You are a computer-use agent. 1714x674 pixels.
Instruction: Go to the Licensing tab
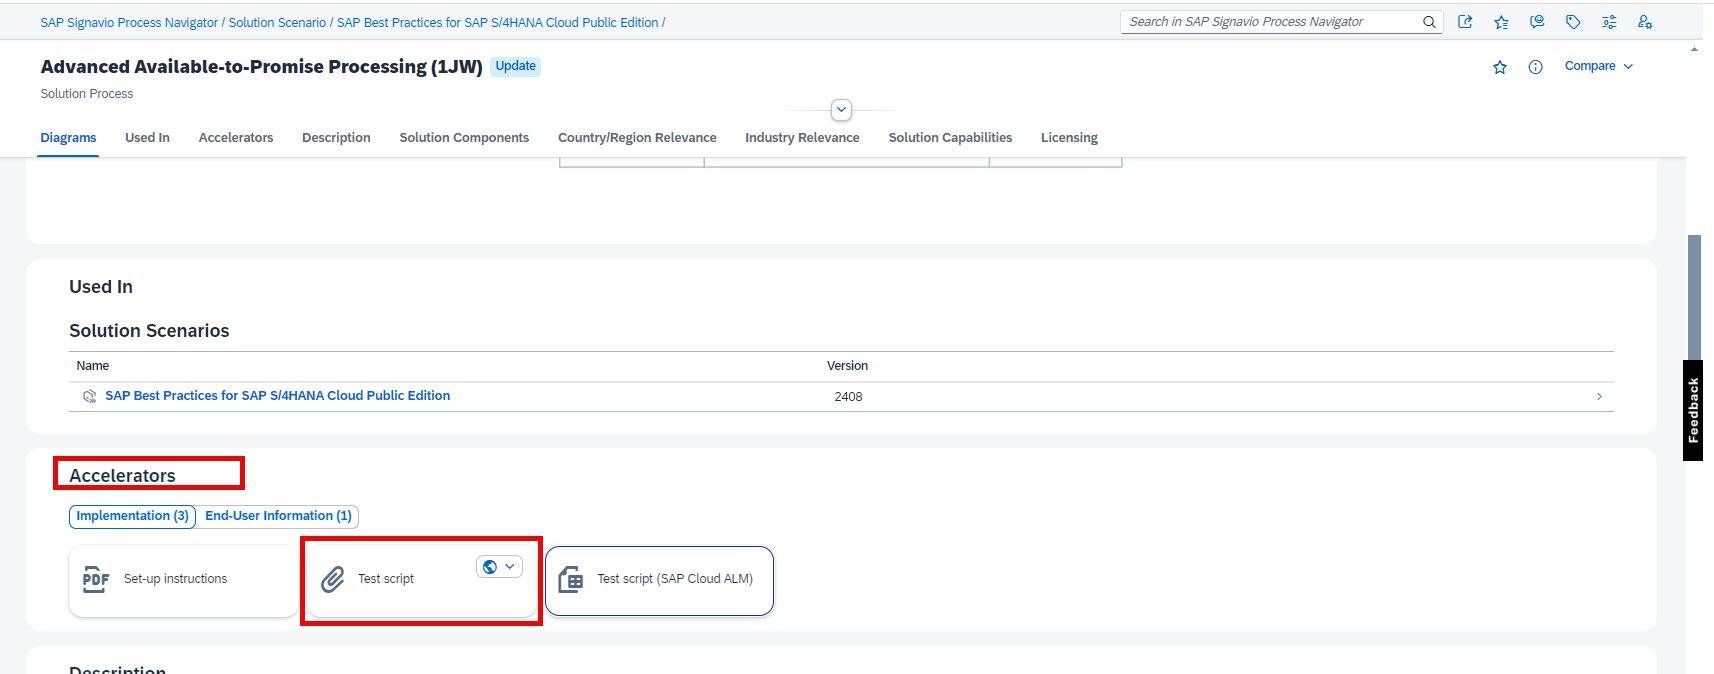point(1069,138)
